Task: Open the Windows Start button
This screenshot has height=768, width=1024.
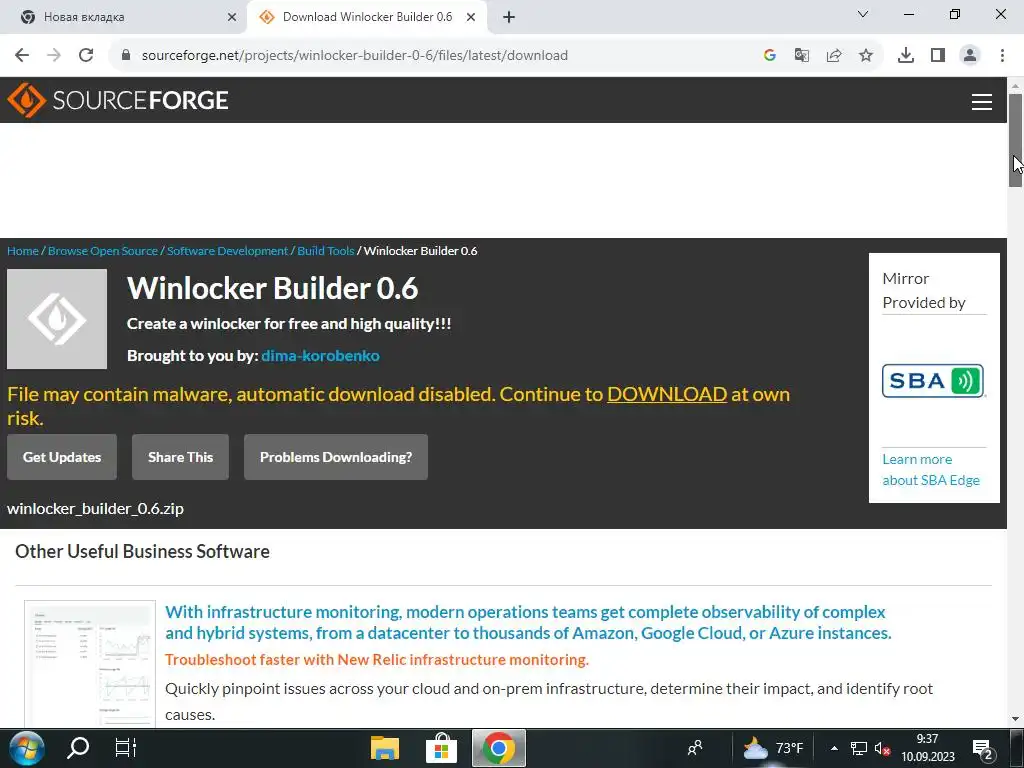Action: coord(26,748)
